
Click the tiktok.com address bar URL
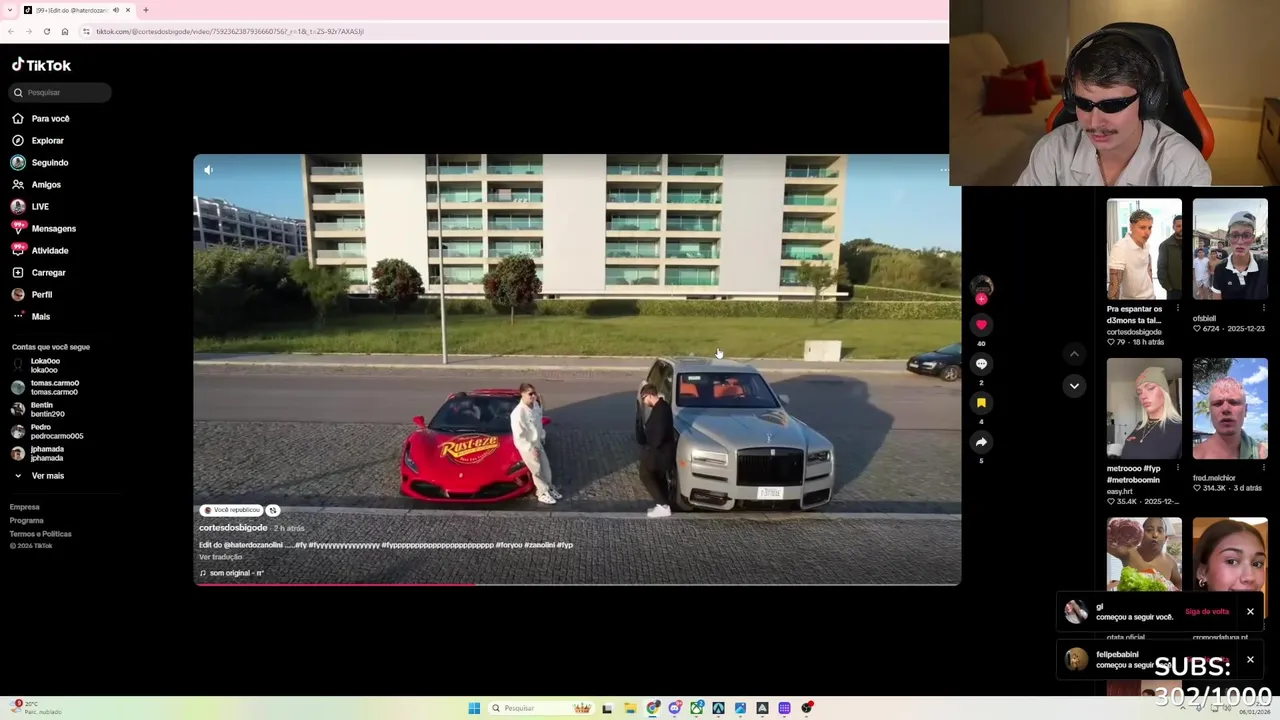[230, 31]
